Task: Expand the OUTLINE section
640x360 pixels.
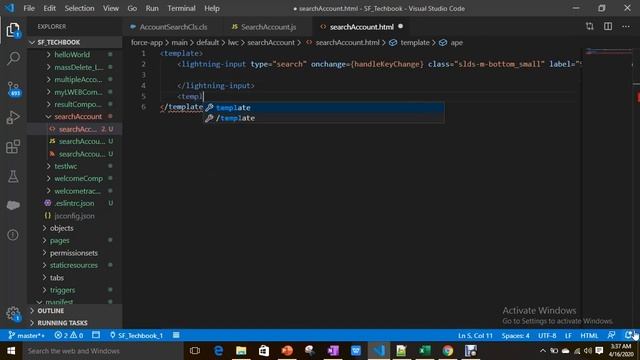Action: (51, 311)
